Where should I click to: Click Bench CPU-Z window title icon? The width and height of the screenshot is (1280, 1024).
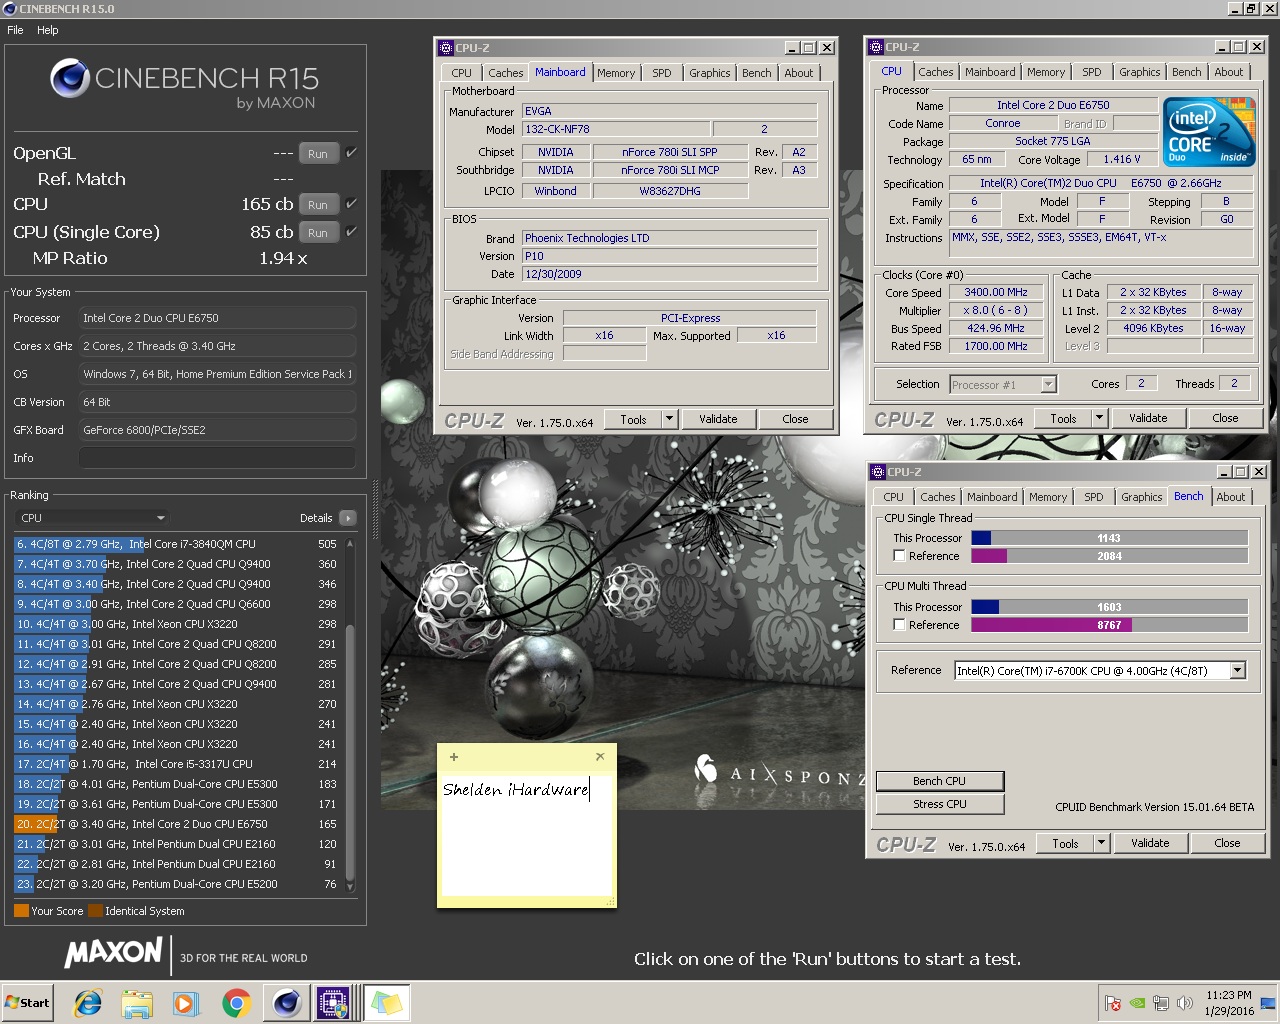tap(877, 472)
